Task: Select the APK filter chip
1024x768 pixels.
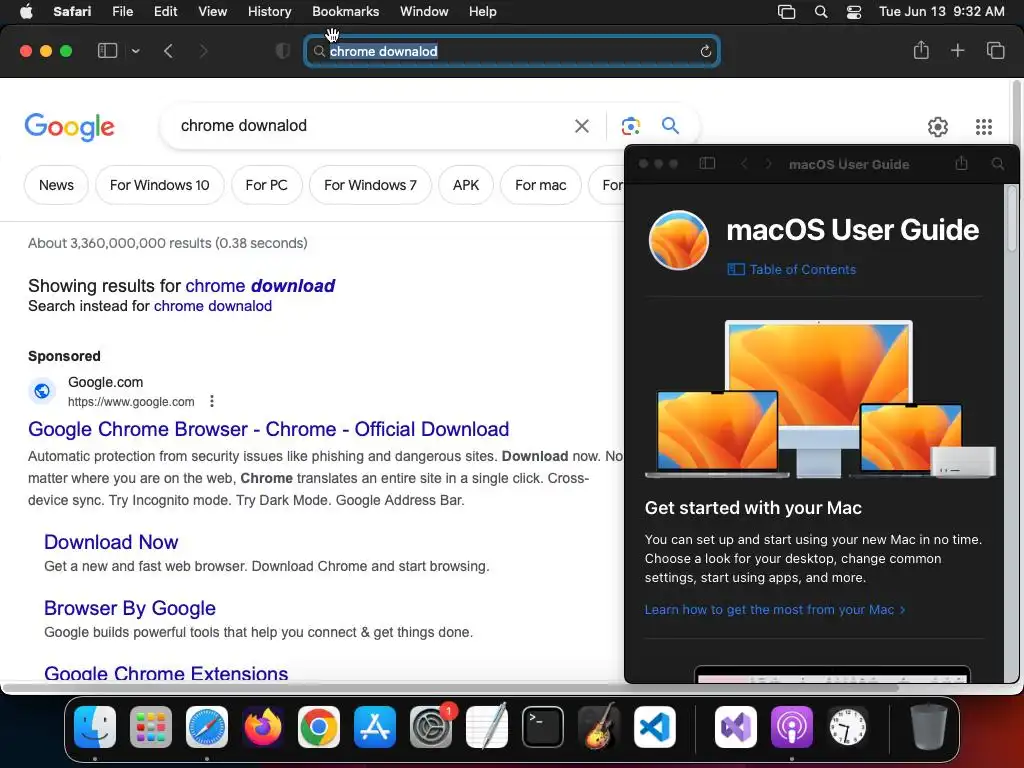Action: pyautogui.click(x=466, y=185)
